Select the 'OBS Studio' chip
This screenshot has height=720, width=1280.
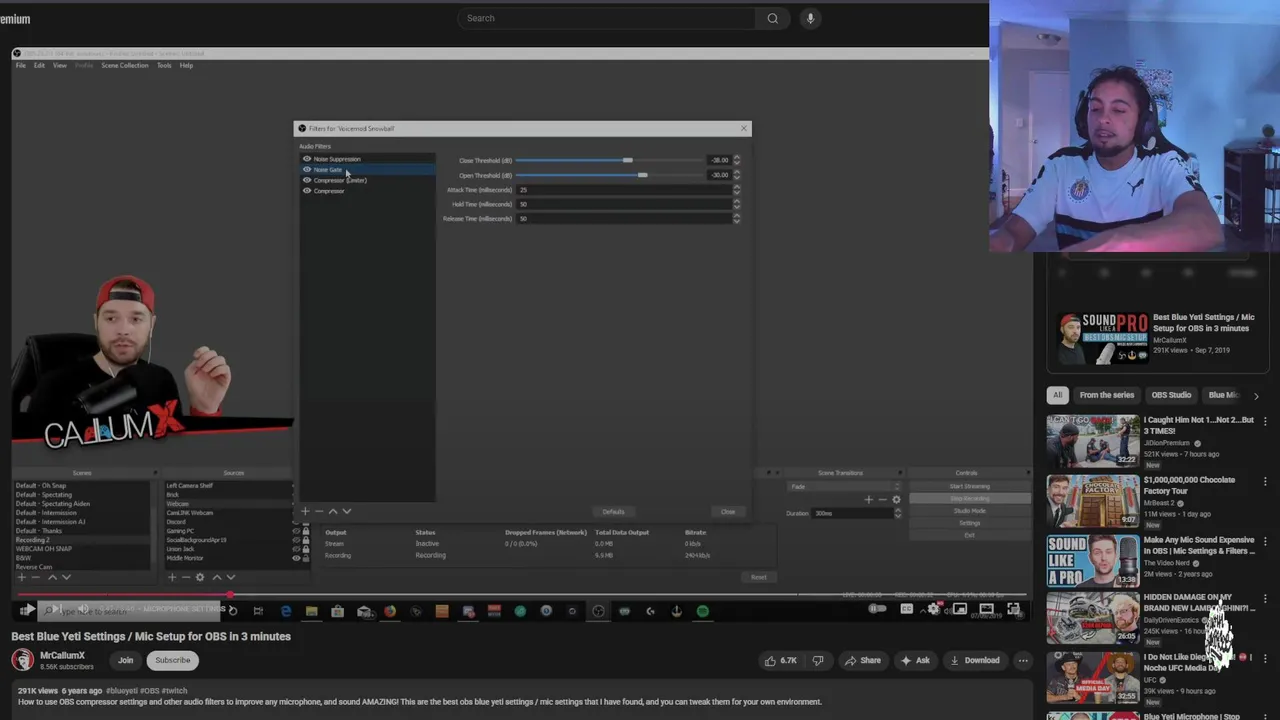coord(1171,395)
